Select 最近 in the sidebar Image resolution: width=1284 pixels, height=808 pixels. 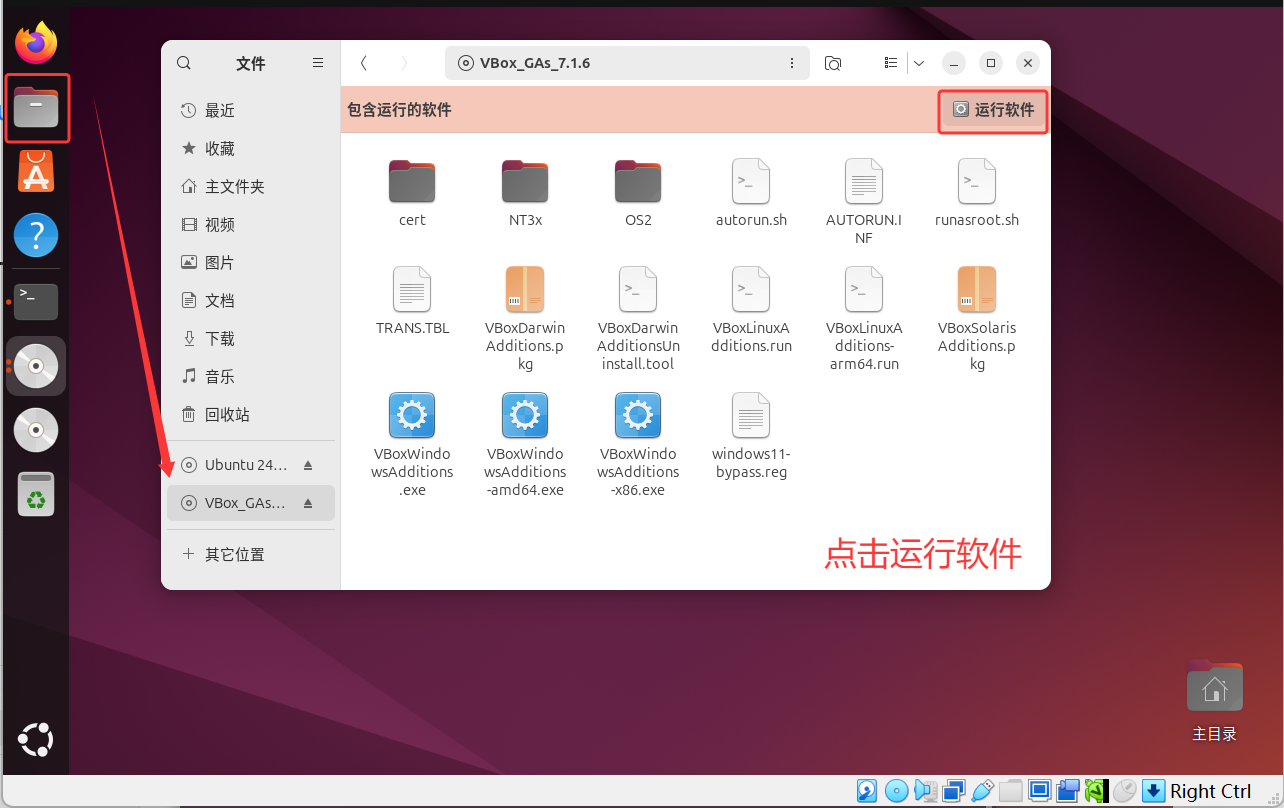point(250,110)
